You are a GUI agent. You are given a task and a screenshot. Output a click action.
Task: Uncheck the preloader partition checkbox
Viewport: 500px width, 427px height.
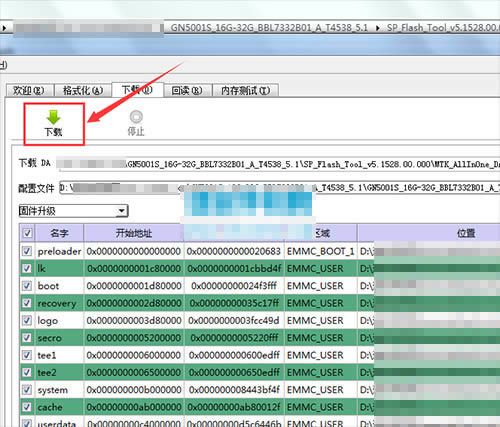click(x=27, y=251)
